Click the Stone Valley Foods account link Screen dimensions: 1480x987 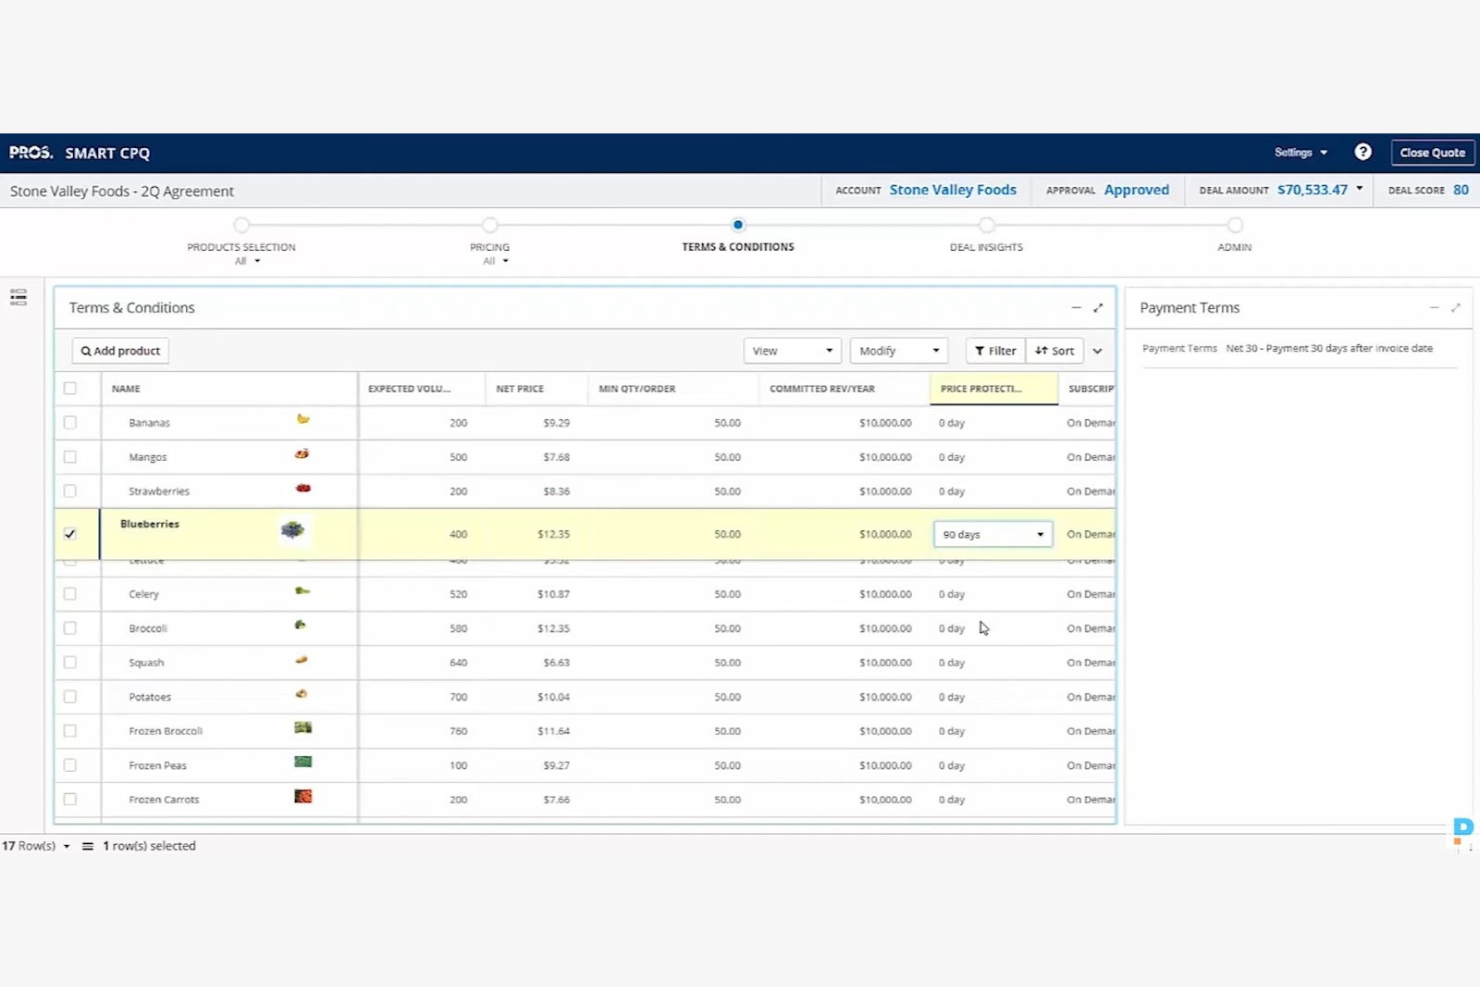(x=952, y=189)
